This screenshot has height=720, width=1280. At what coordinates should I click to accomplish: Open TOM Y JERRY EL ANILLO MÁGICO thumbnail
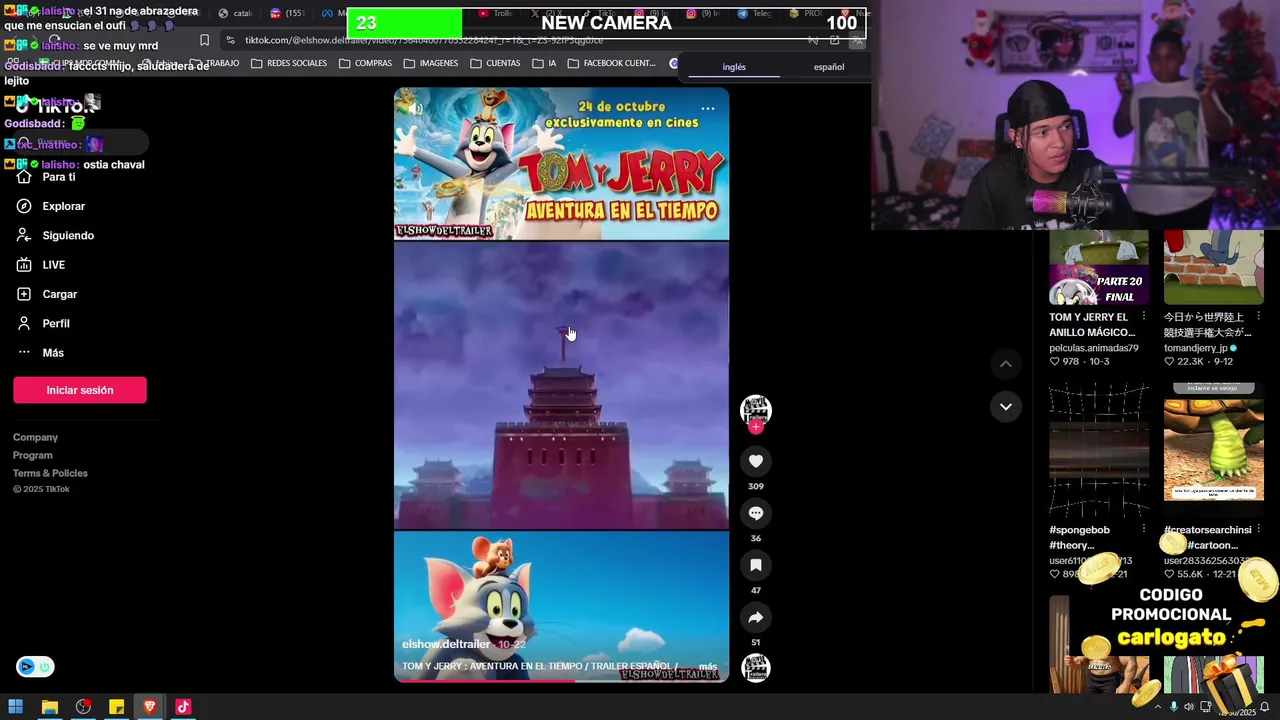[x=1099, y=267]
